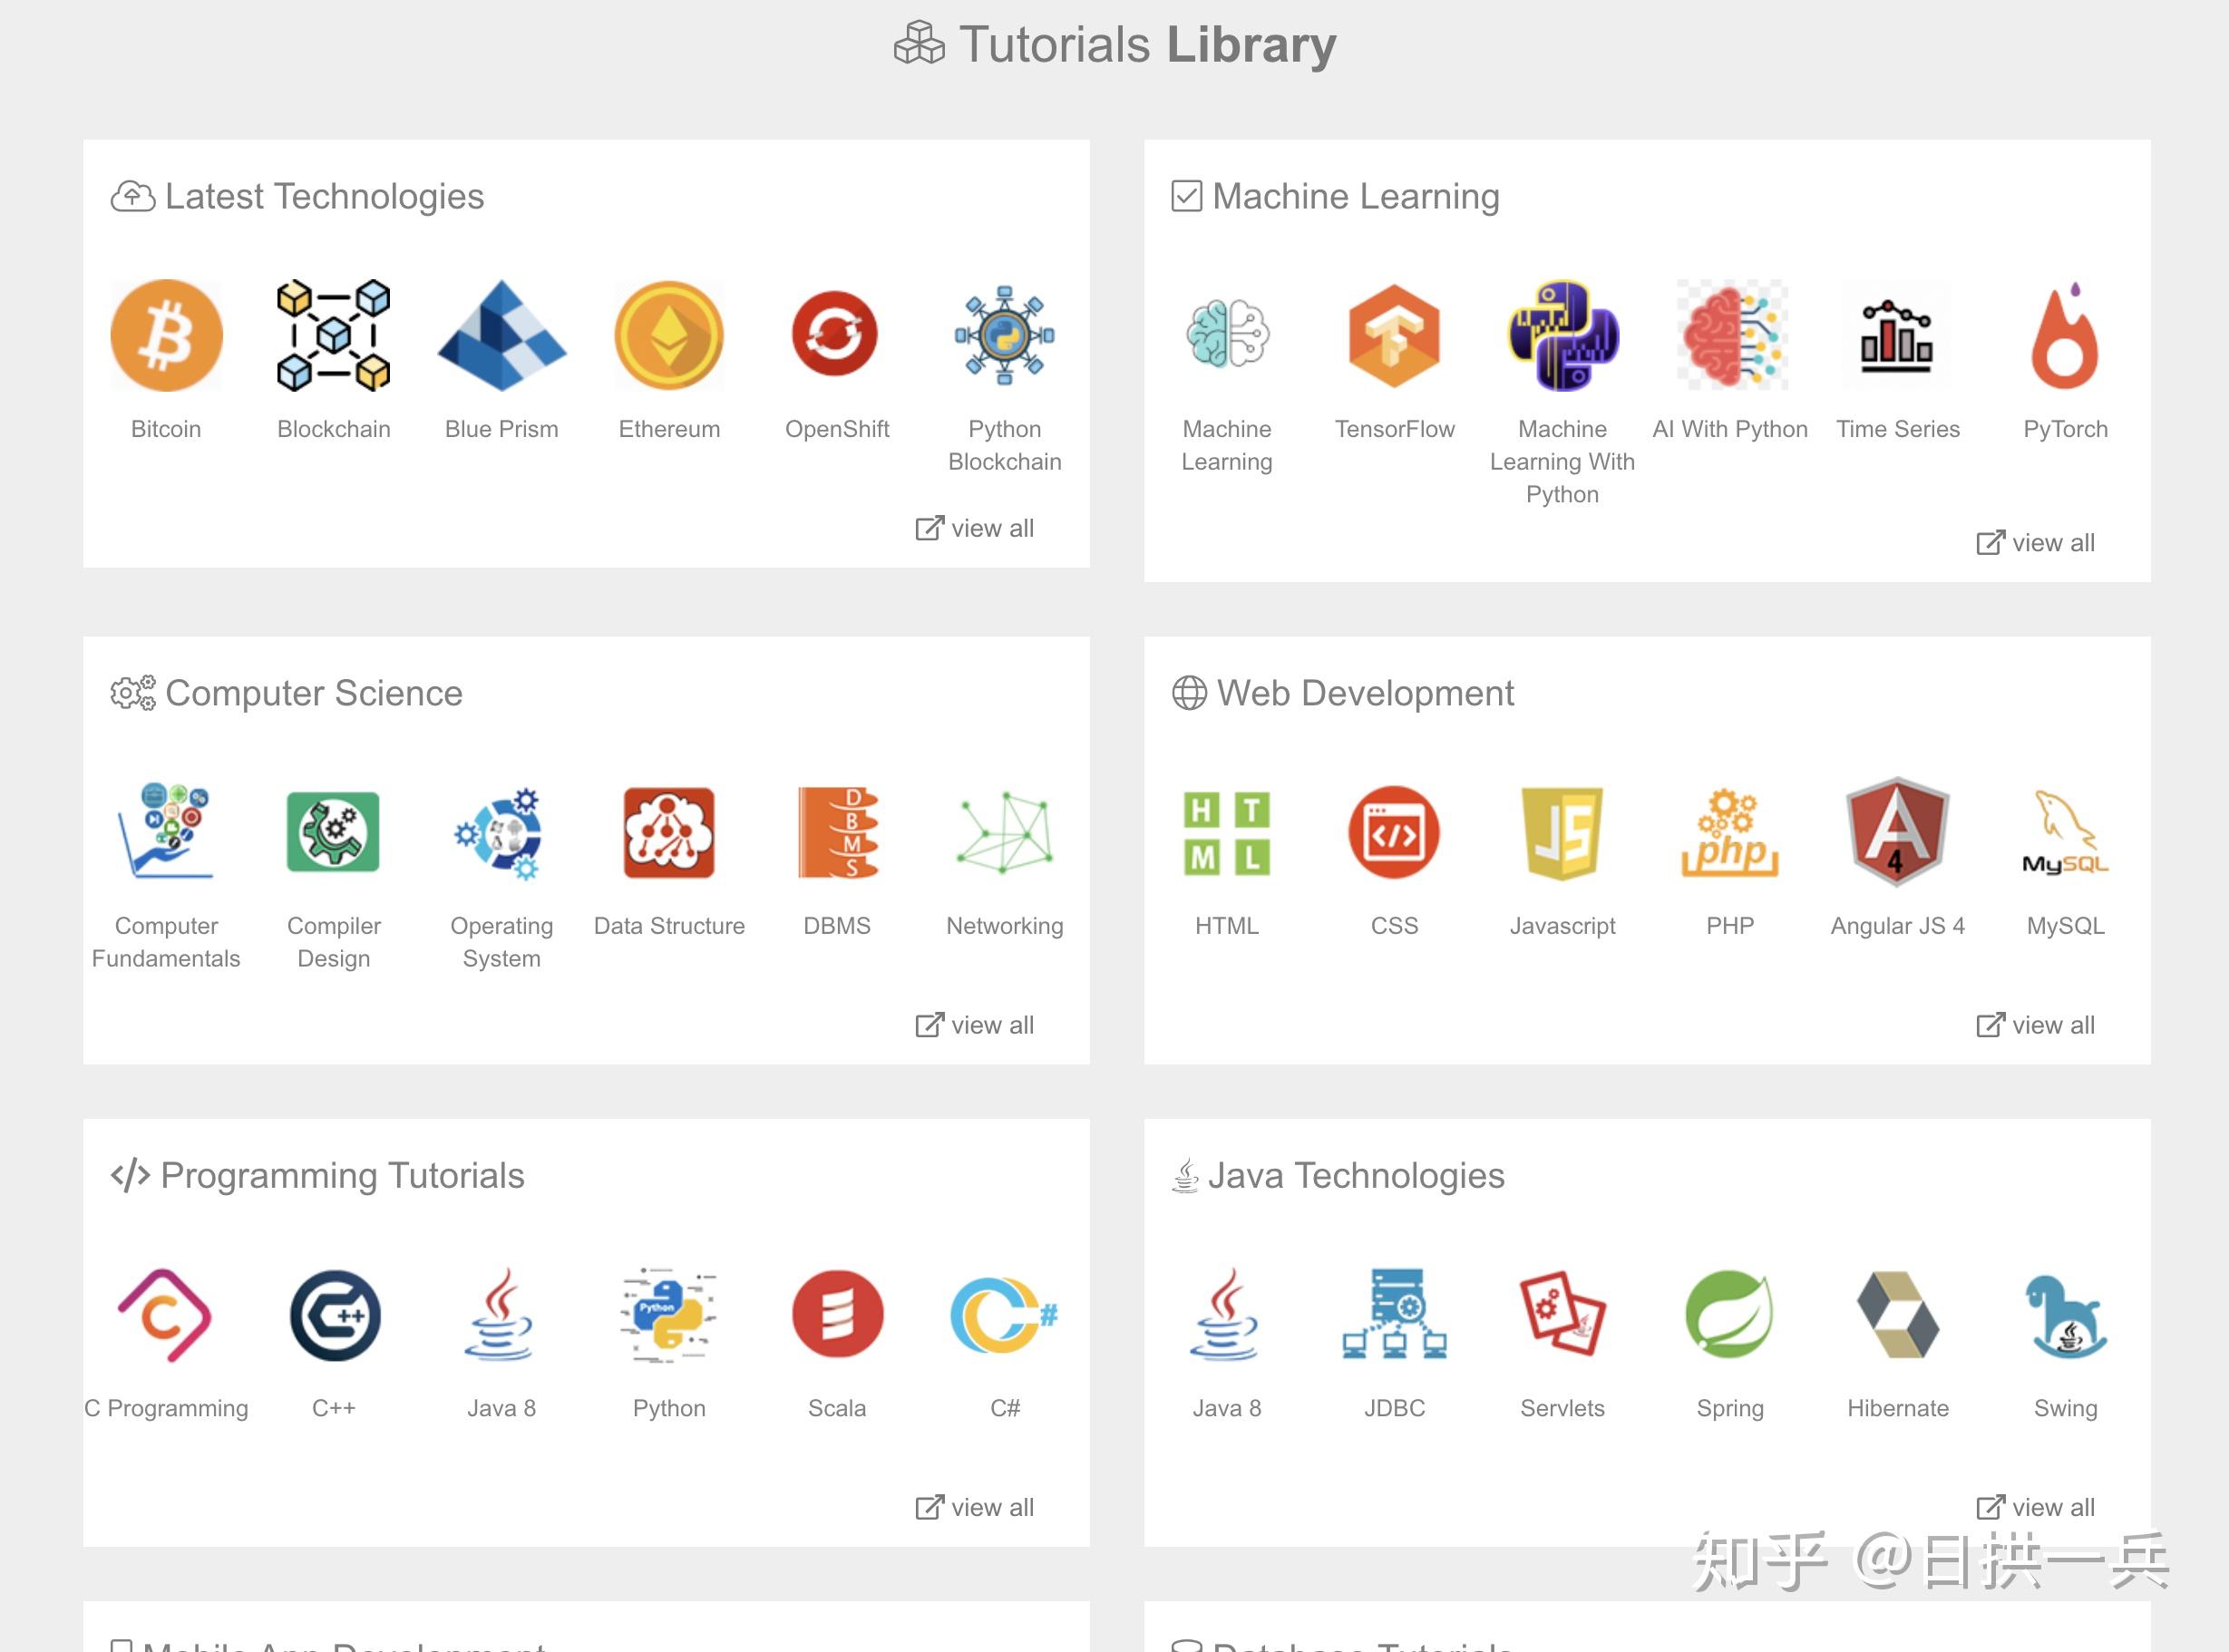View all Computer Science tutorials
2229x1652 pixels.
pyautogui.click(x=975, y=1025)
